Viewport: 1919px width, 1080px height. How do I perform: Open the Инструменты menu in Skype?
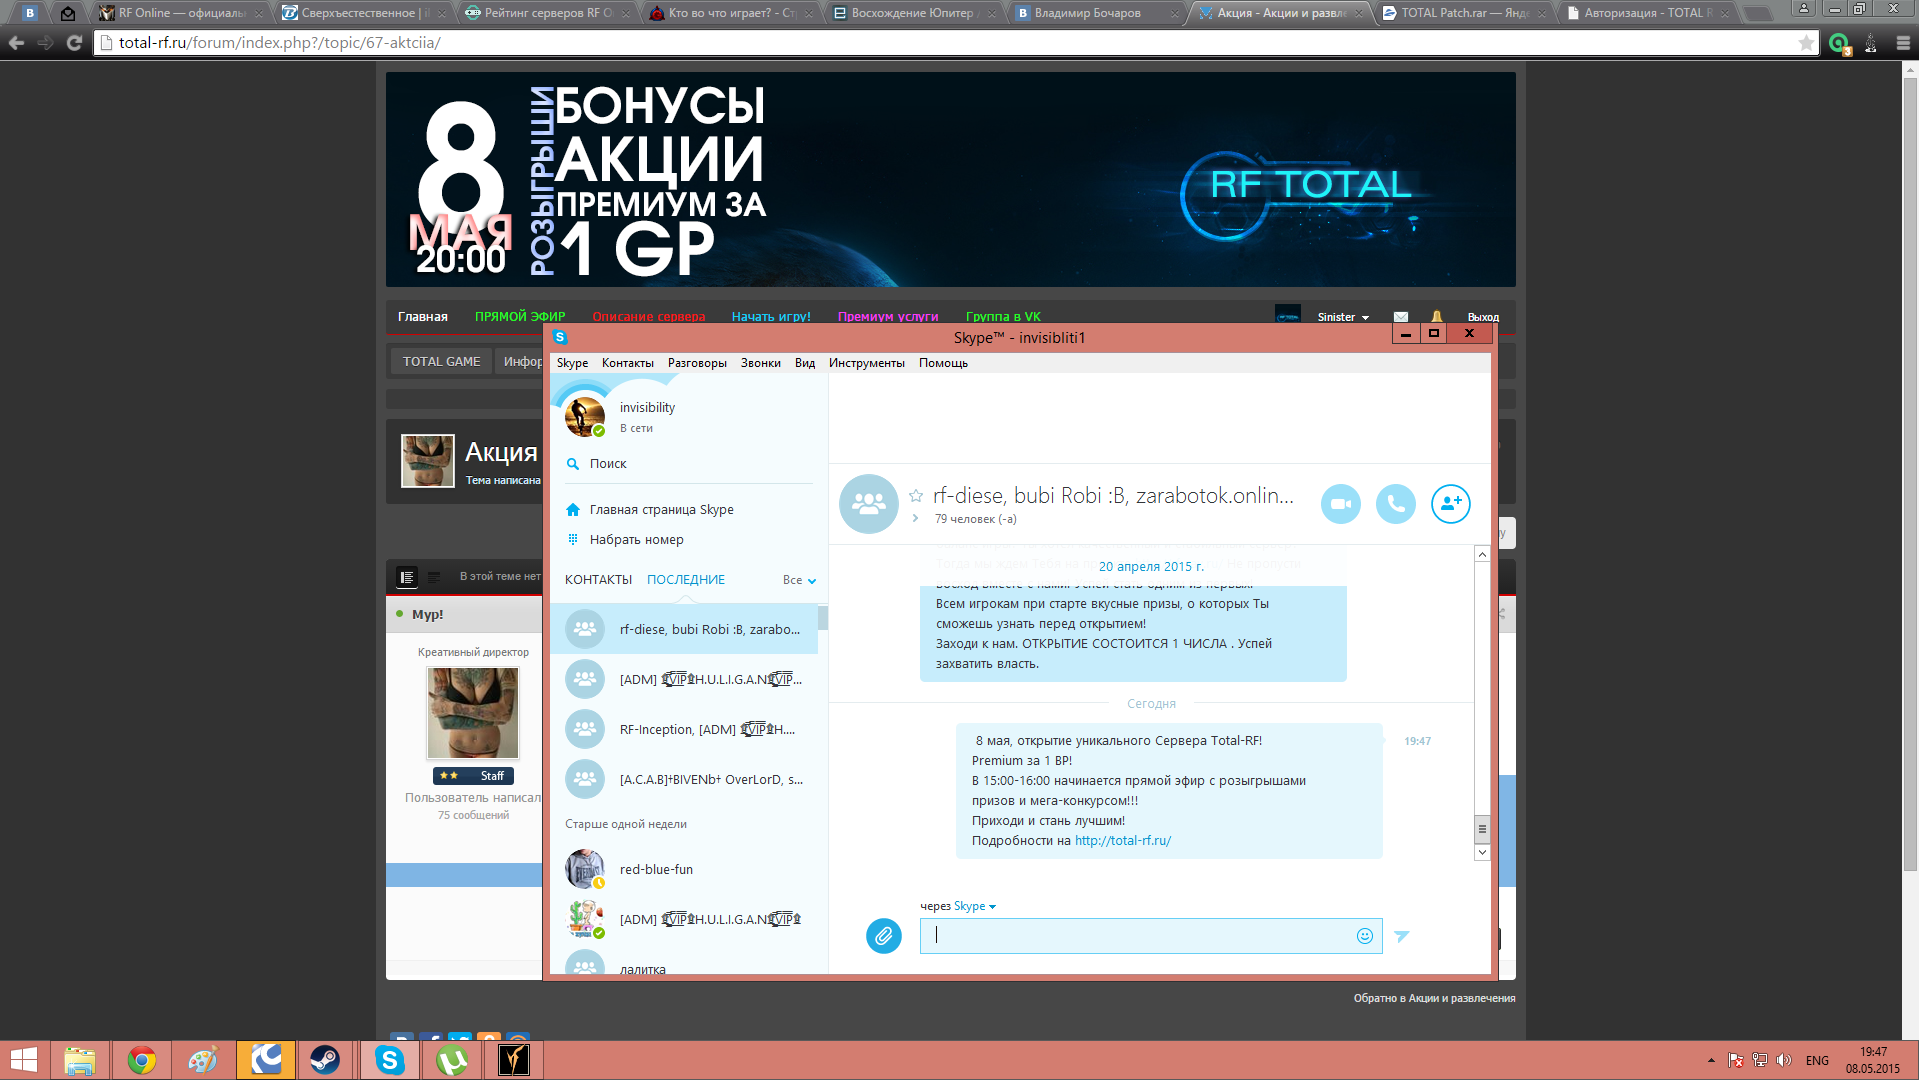tap(867, 363)
